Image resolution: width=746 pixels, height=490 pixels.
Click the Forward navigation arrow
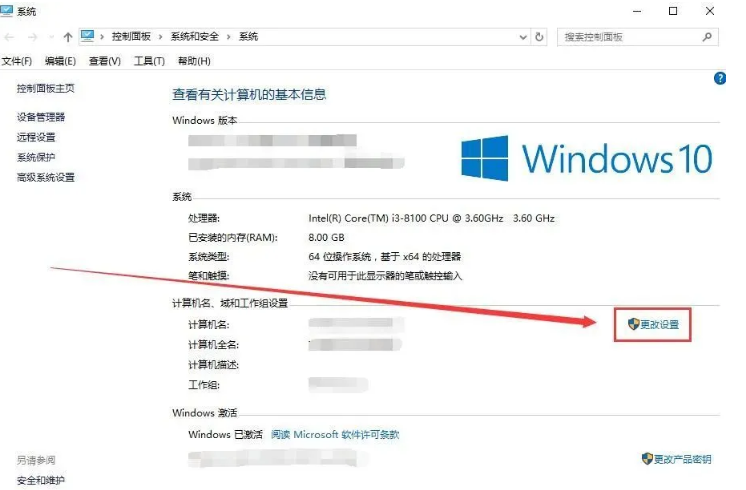32,37
